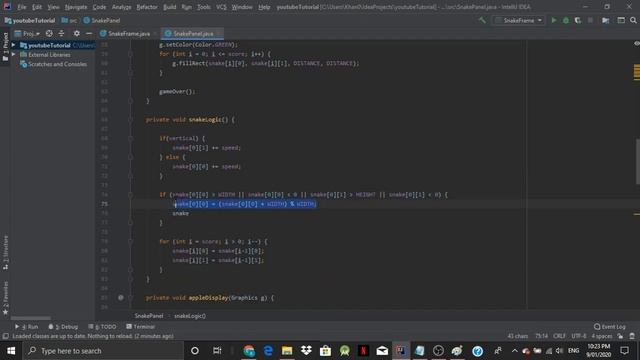Viewport: 640px width, 360px height.
Task: Toggle the Structure tool window side tab
Action: tap(5, 252)
